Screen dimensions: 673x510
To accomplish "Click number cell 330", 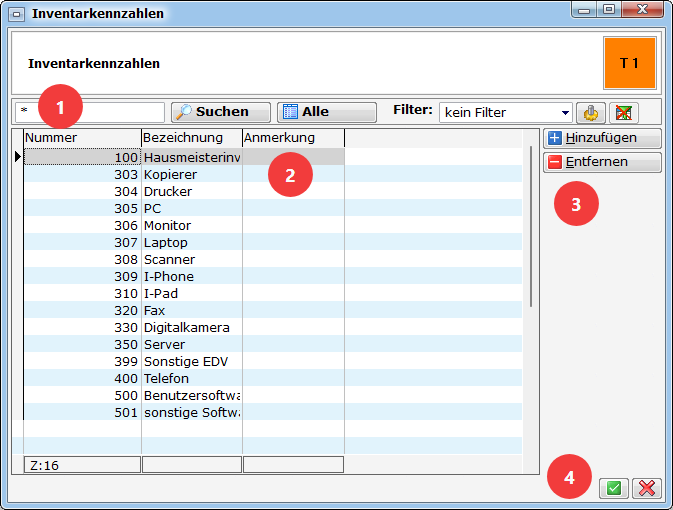I will pyautogui.click(x=82, y=327).
